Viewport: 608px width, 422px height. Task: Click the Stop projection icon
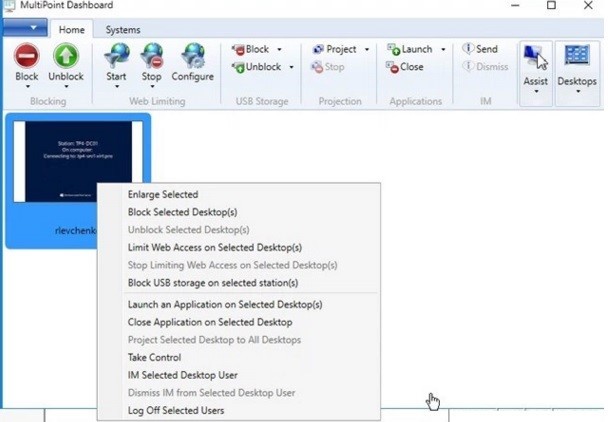317,67
